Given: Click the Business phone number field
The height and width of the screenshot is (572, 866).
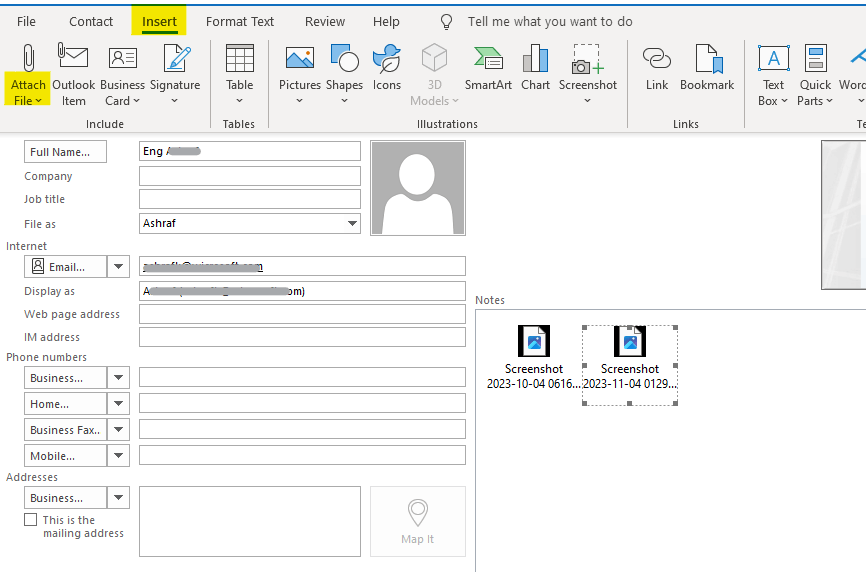Looking at the screenshot, I should (302, 377).
